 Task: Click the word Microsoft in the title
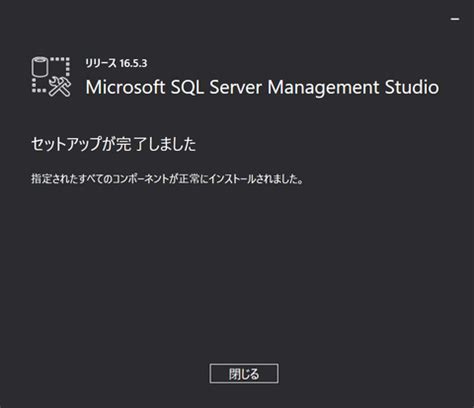(125, 87)
